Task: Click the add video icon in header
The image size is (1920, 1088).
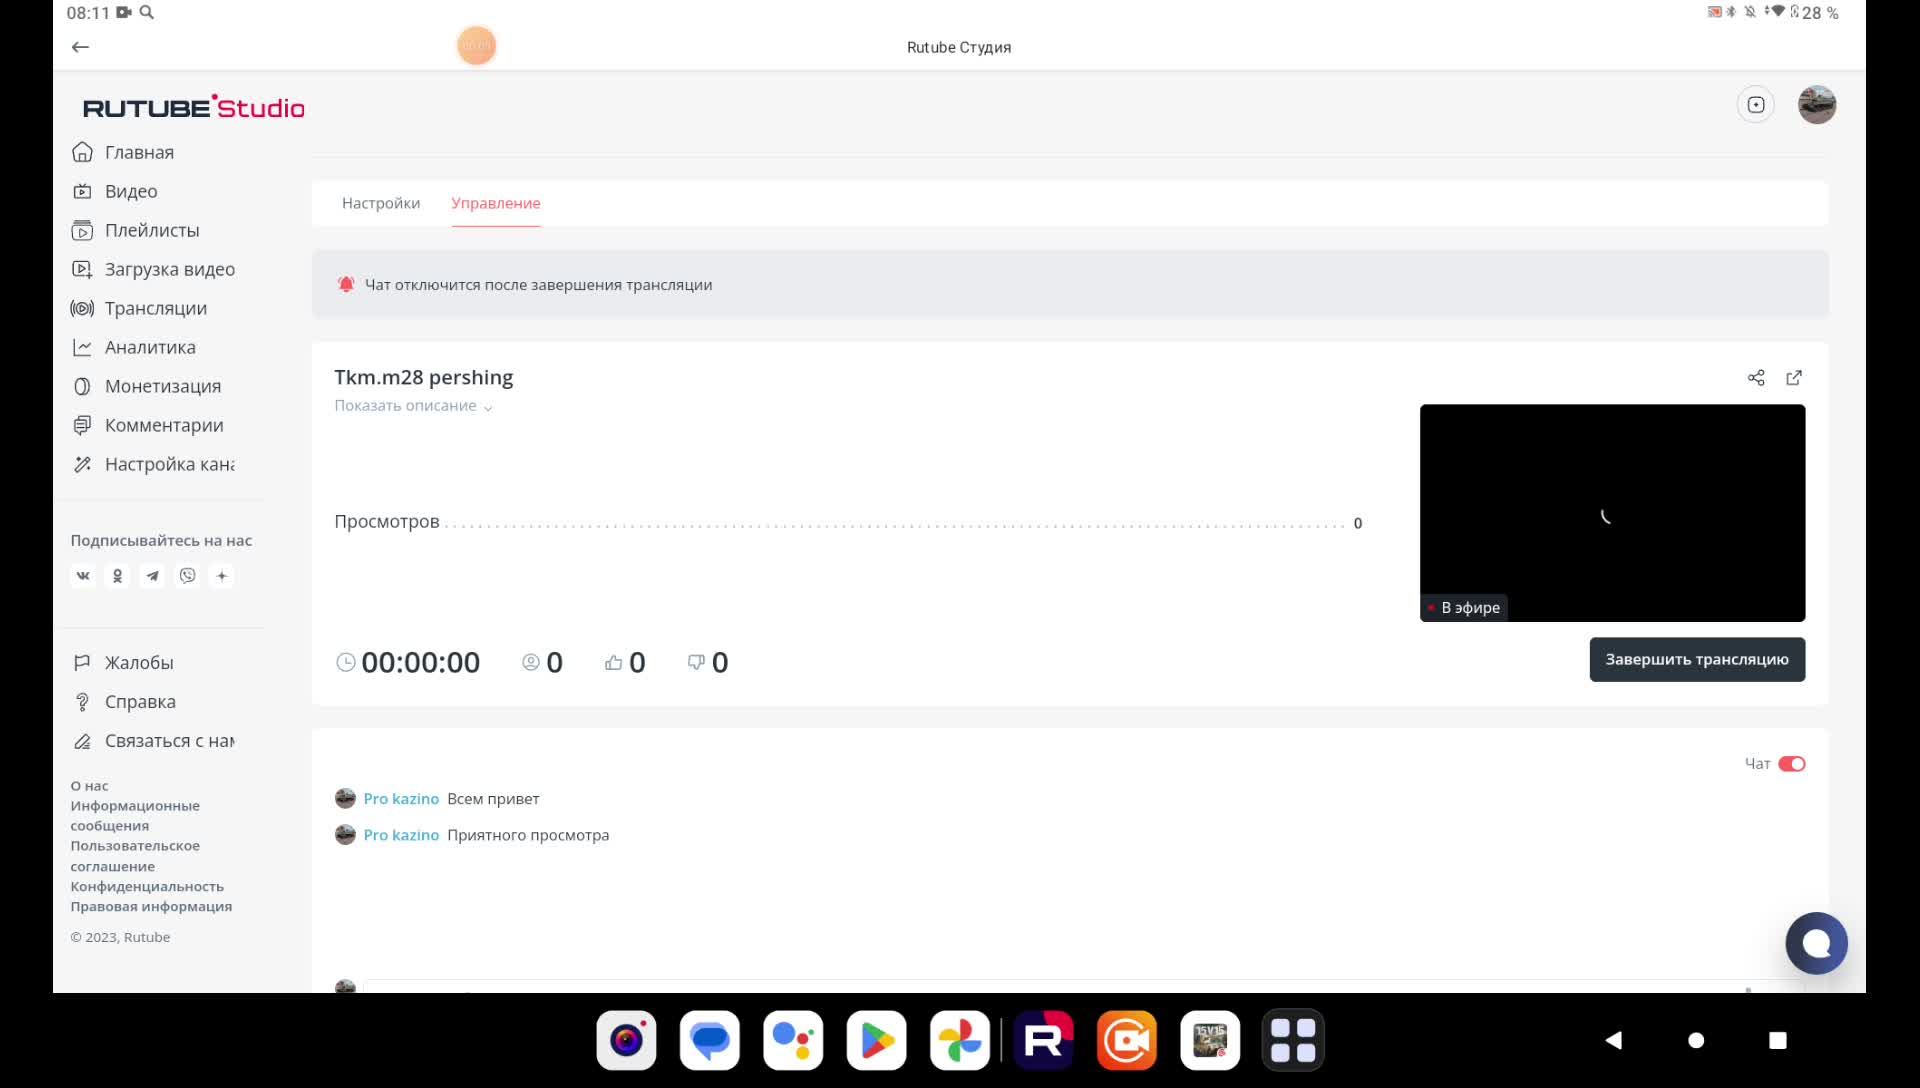Action: tap(1756, 105)
